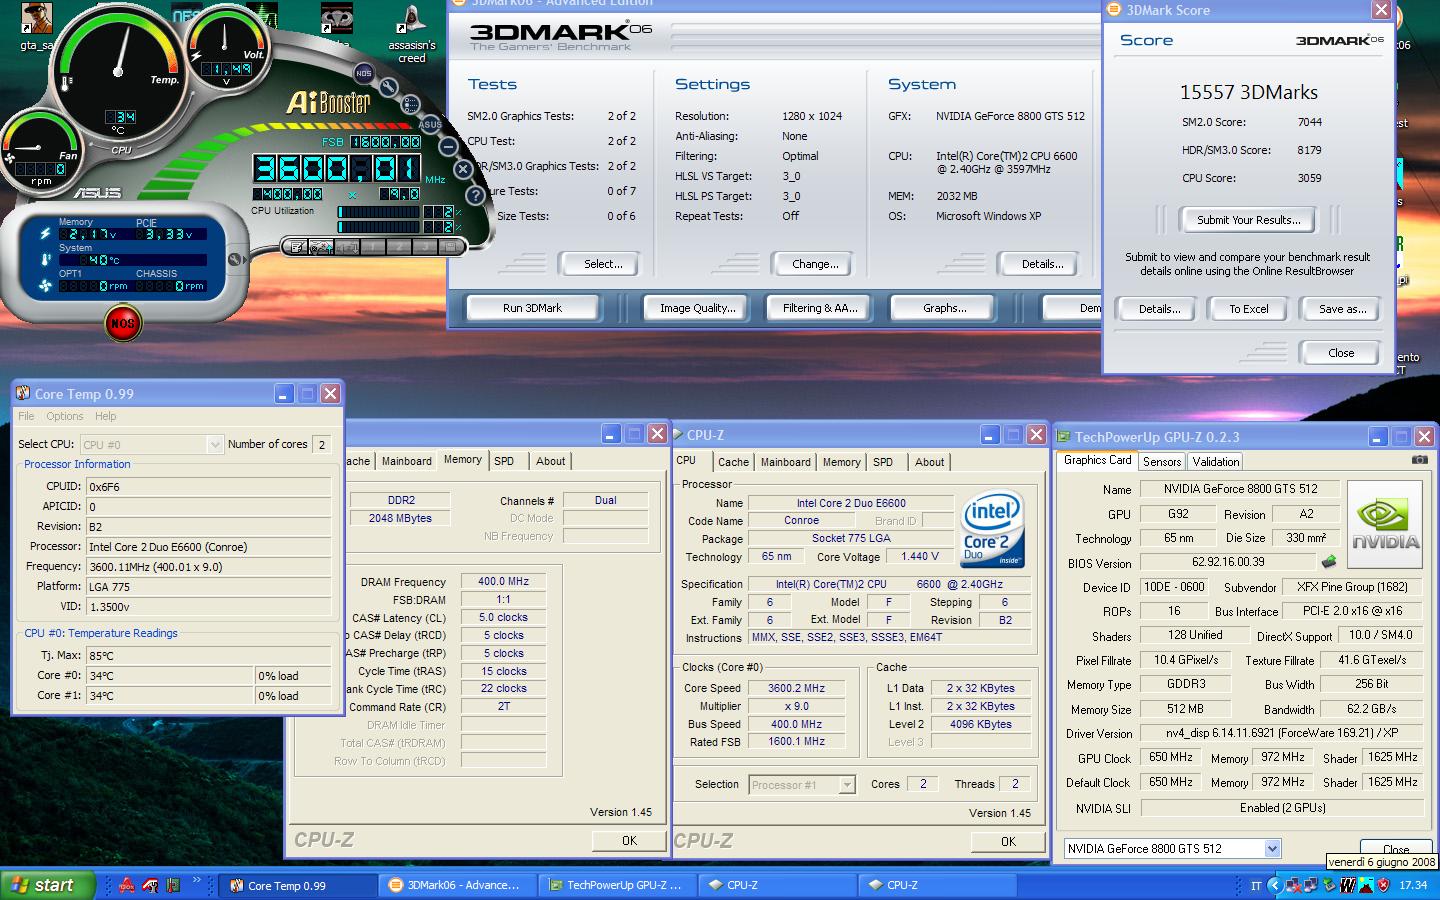The image size is (1440, 900).
Task: Open the Mainboard tab in the right CPU-Z window
Action: (x=786, y=462)
